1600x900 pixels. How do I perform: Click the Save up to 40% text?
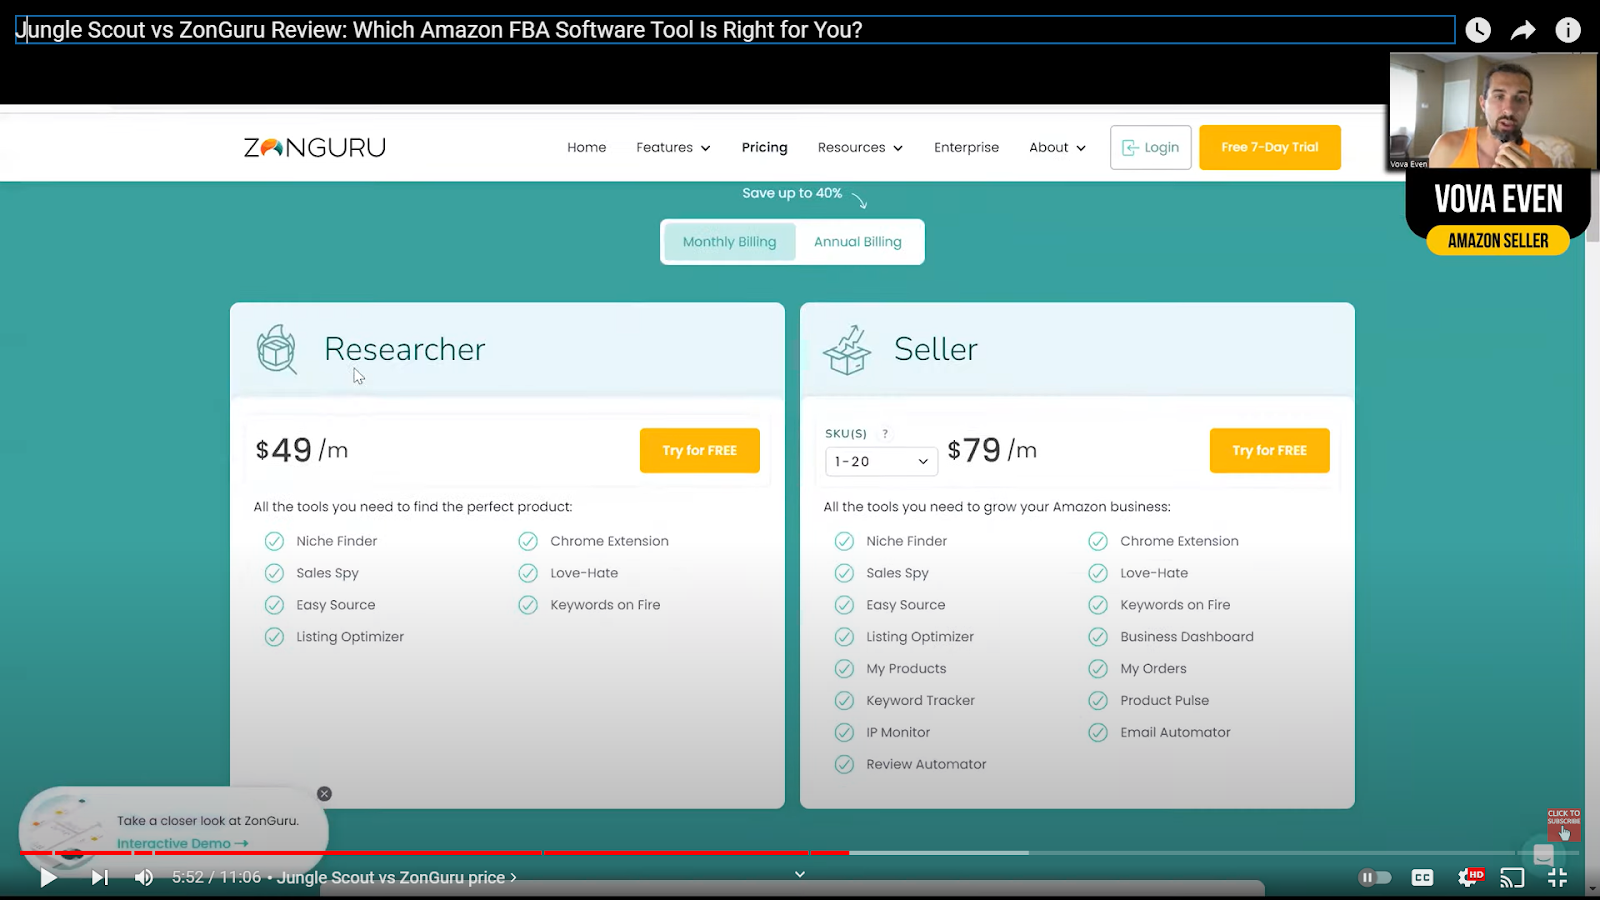792,193
